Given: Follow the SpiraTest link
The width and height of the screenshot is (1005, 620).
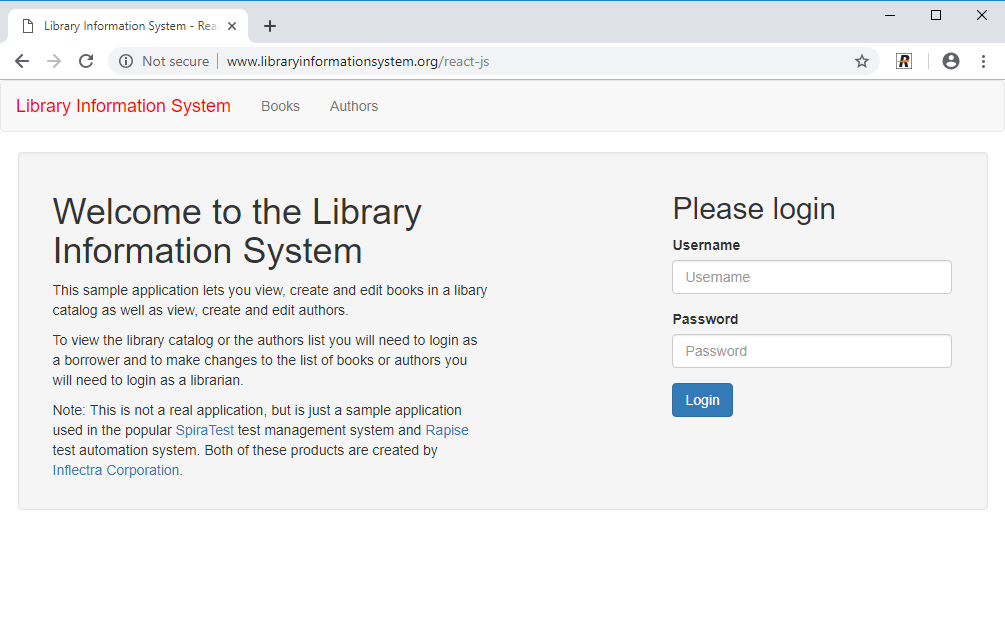Looking at the screenshot, I should tap(204, 430).
